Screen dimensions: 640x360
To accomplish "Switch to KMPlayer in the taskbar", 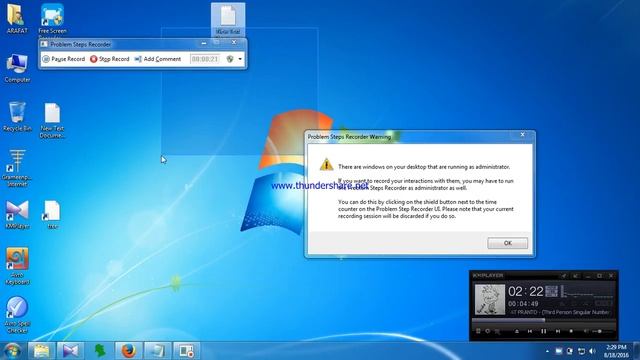I will coord(70,351).
